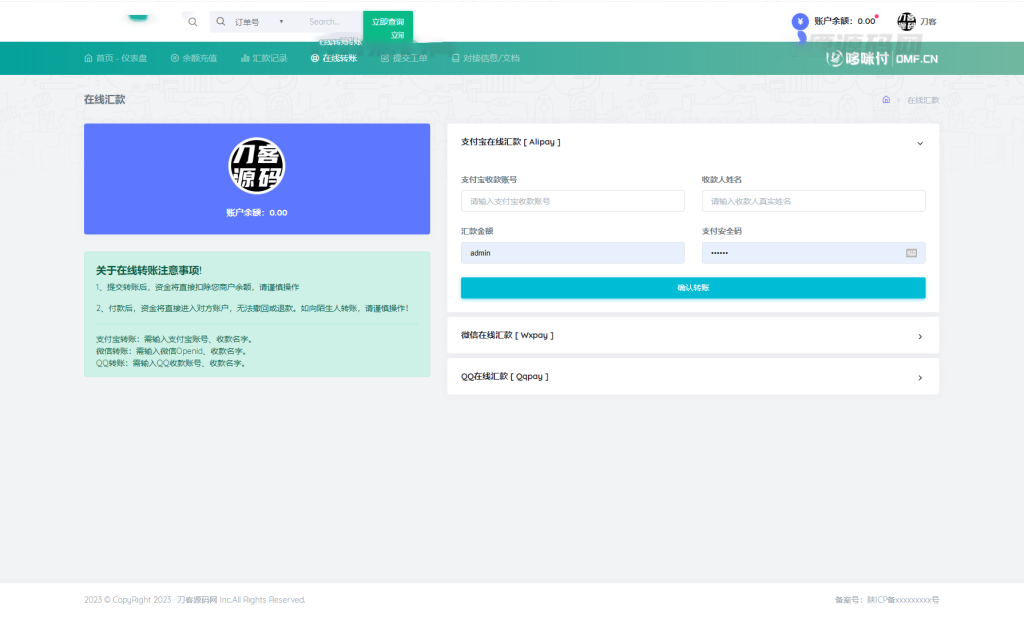This screenshot has height=617, width=1024.
Task: Click the 在线汇款 page title
Action: [x=104, y=99]
